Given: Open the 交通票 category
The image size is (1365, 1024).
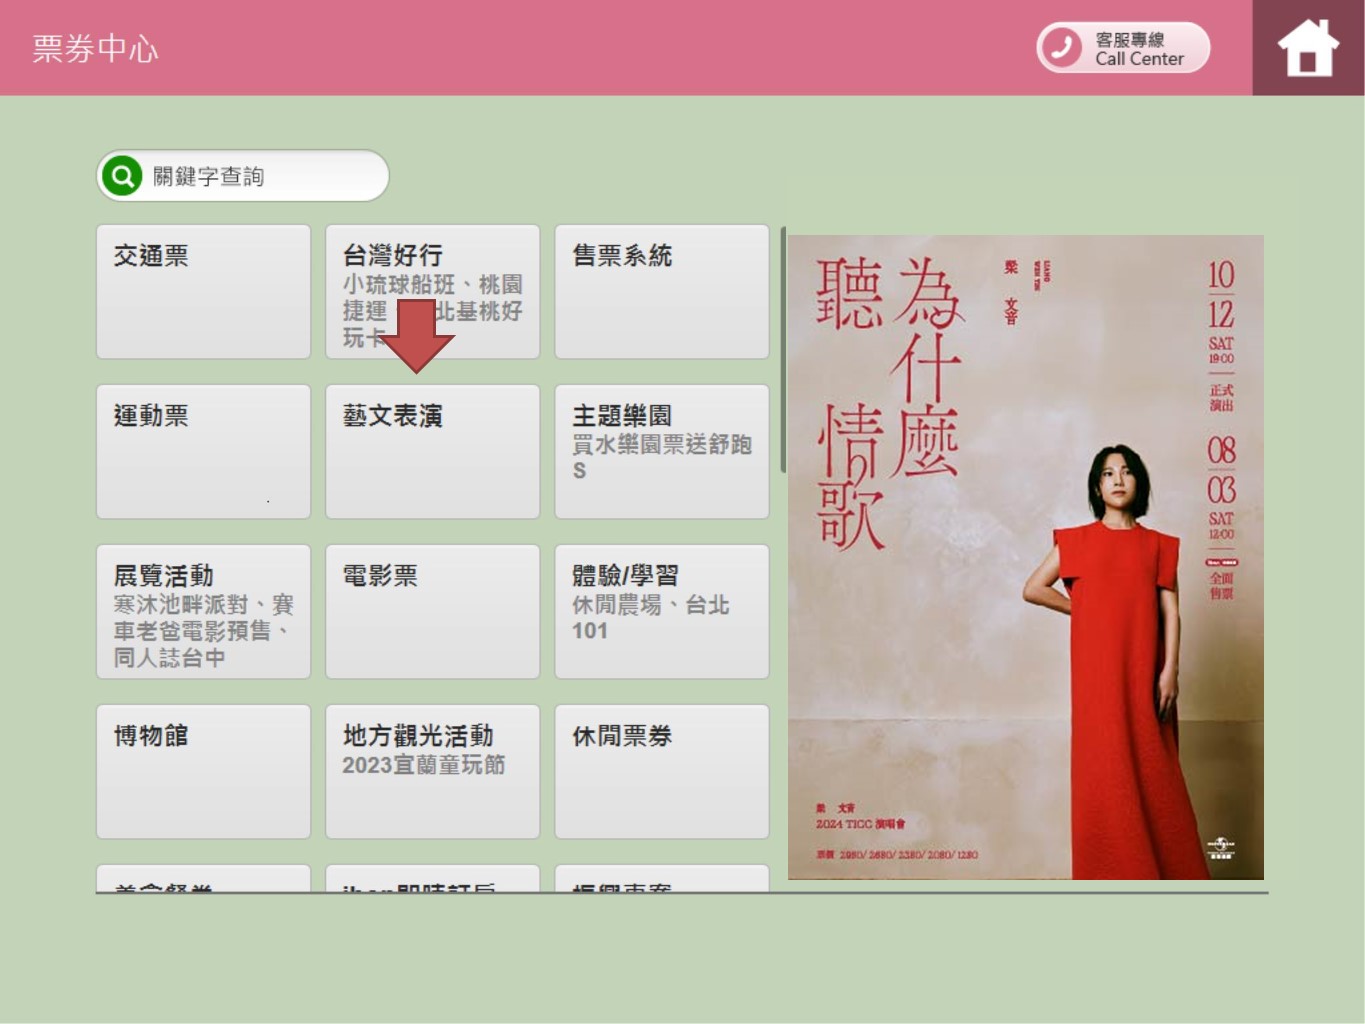Looking at the screenshot, I should [x=203, y=291].
